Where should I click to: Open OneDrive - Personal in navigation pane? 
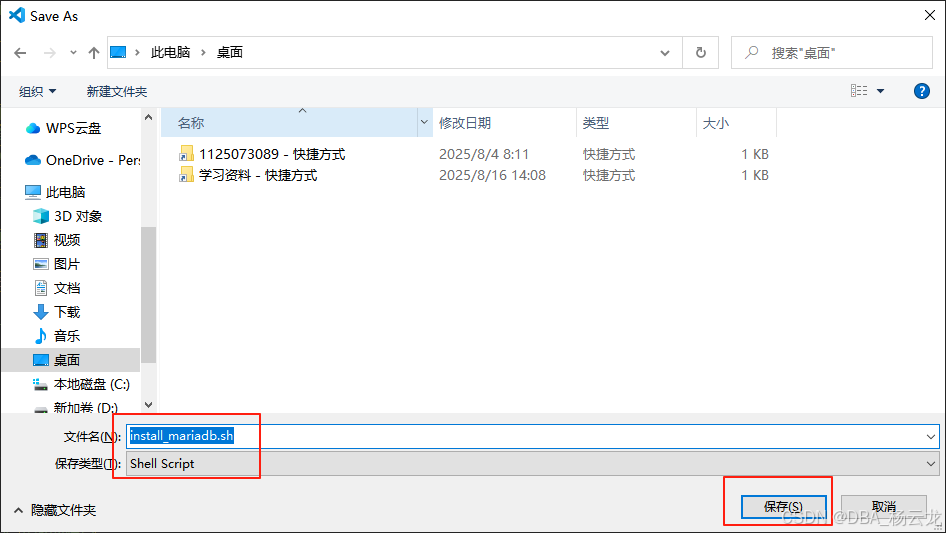83,161
